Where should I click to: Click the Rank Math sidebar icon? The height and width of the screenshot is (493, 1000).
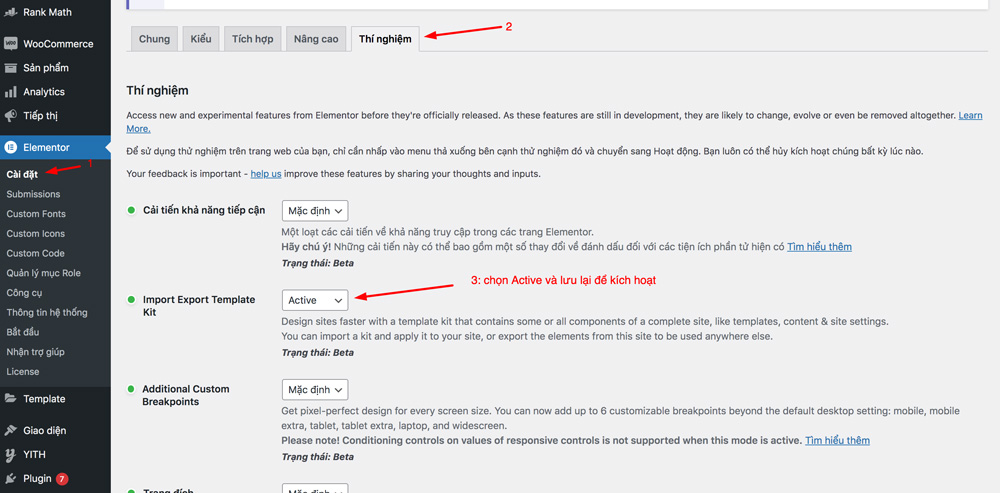coord(10,12)
